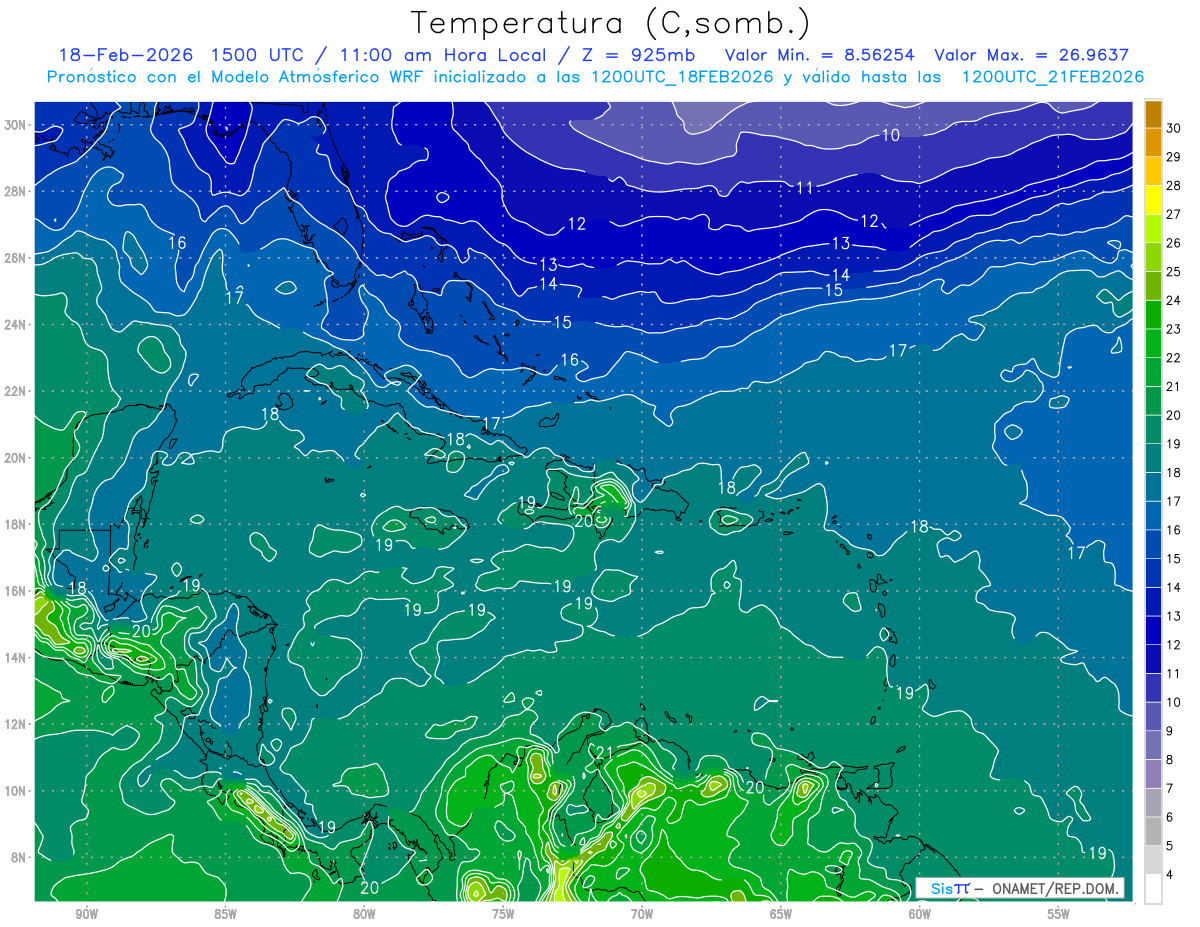Click the "55W" longitude axis label

[x=1059, y=914]
